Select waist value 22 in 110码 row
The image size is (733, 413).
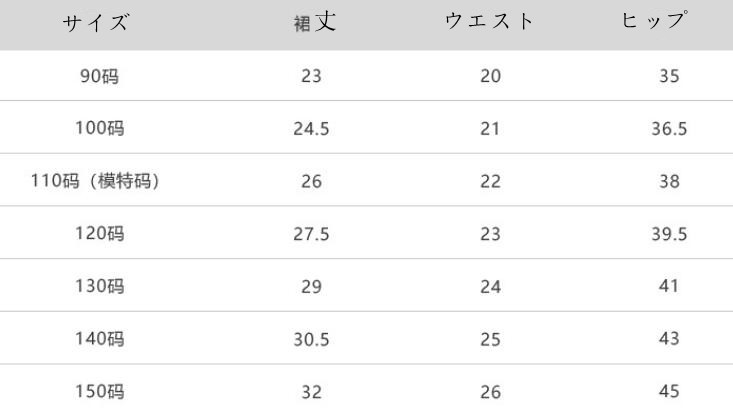pos(490,181)
